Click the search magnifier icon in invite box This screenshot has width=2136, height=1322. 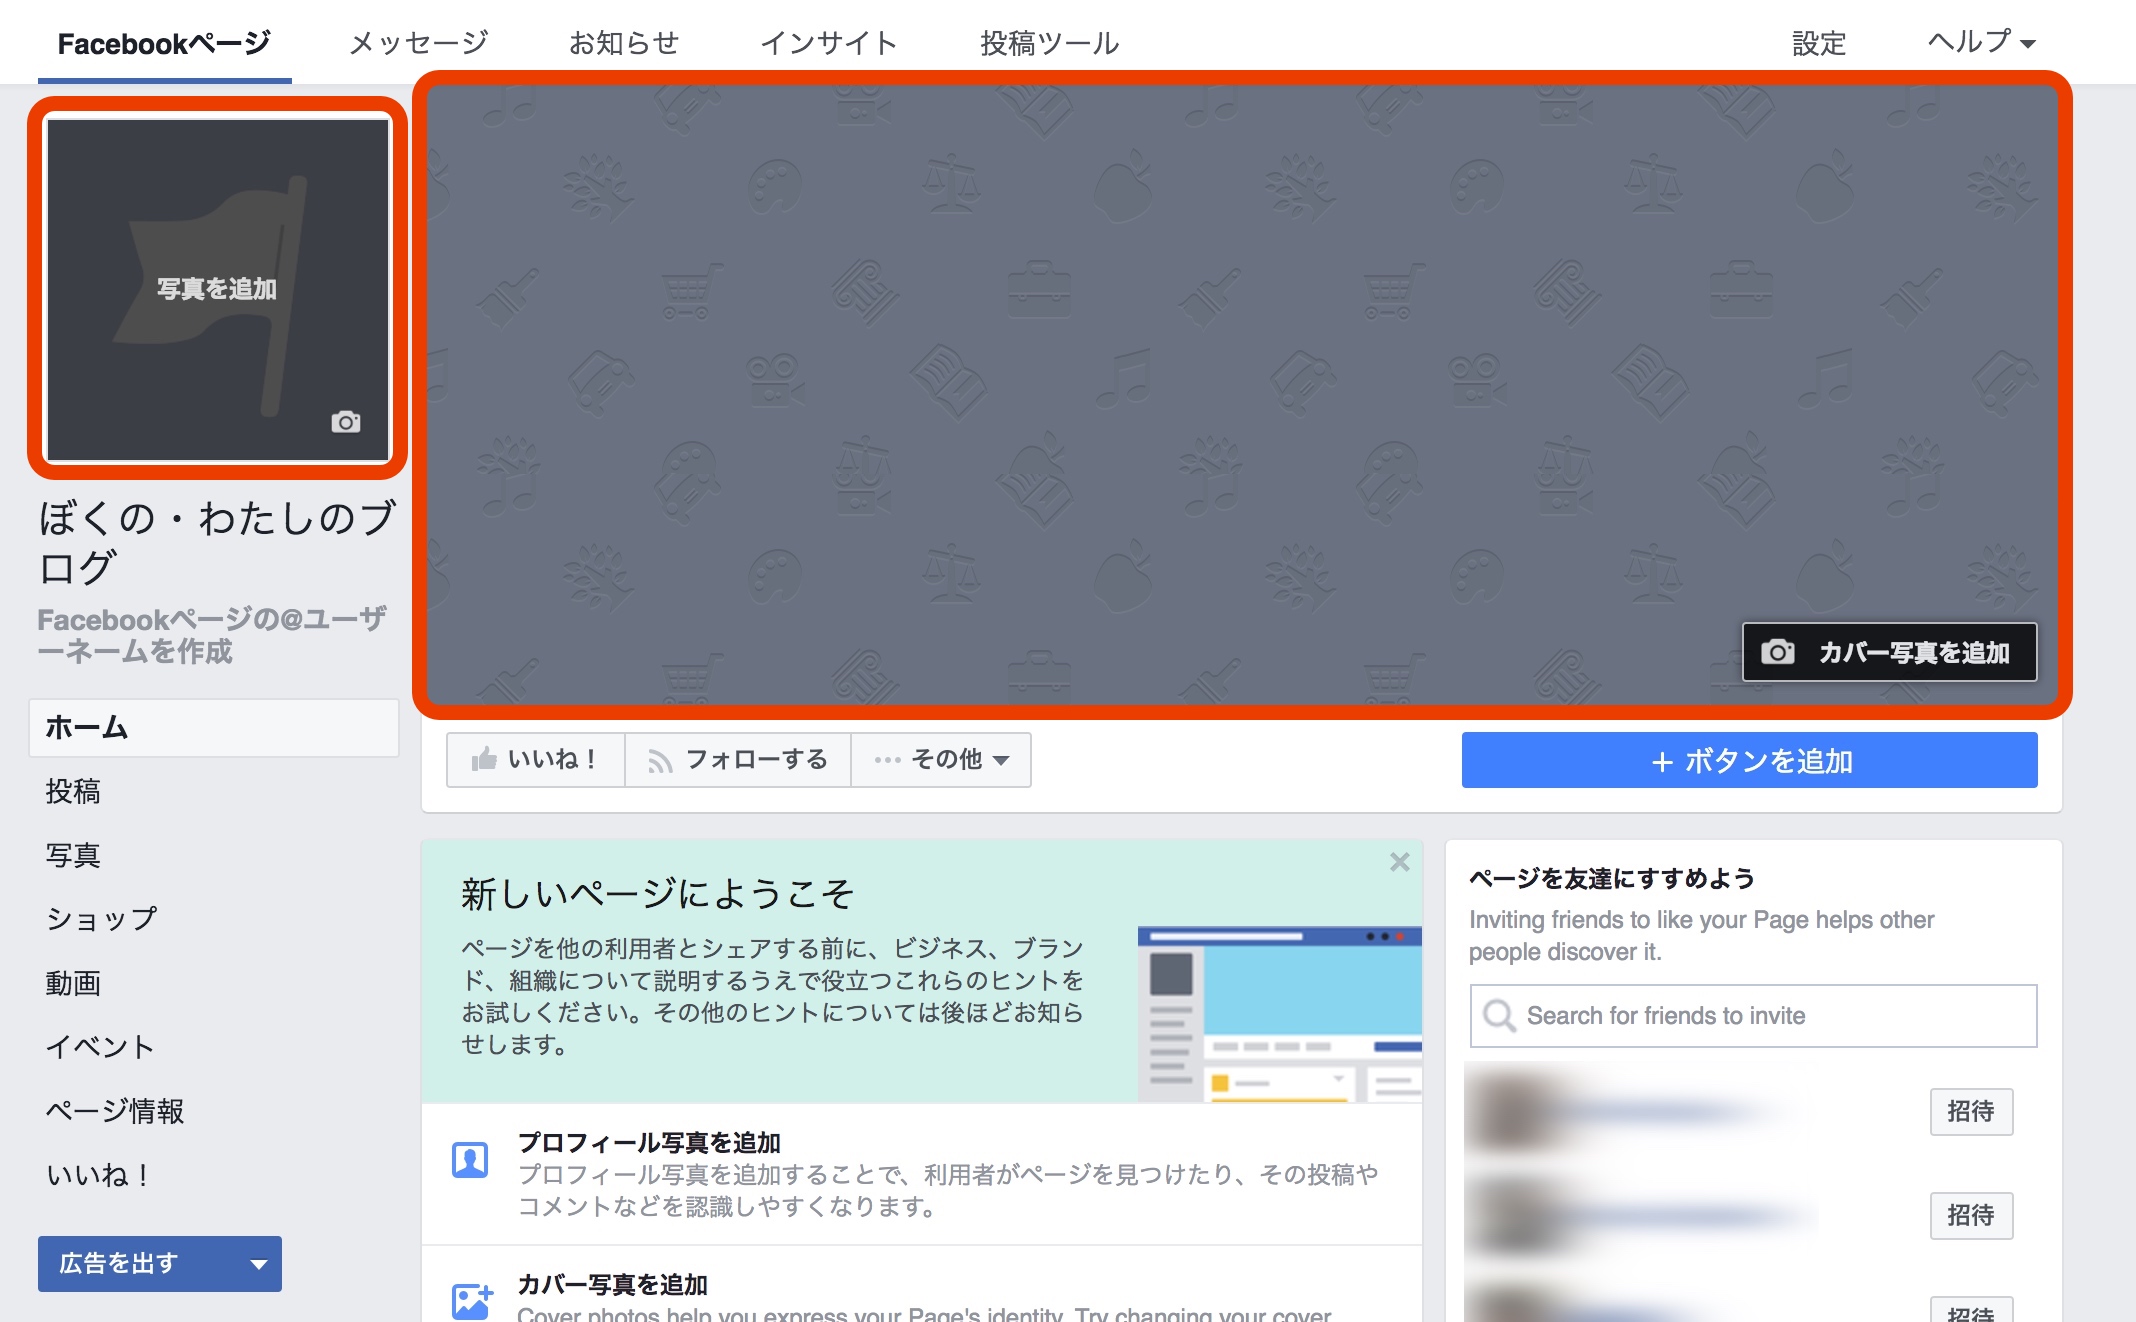tap(1499, 1015)
